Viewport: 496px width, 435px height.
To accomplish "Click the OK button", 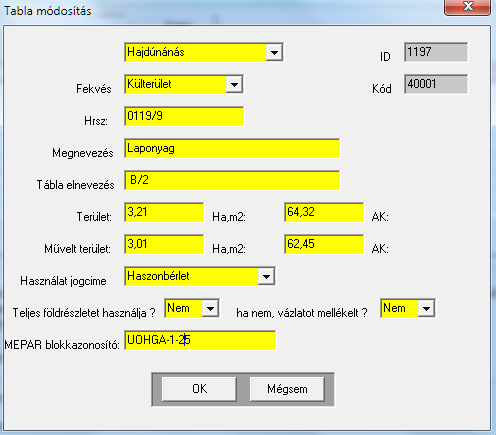I will pos(199,389).
